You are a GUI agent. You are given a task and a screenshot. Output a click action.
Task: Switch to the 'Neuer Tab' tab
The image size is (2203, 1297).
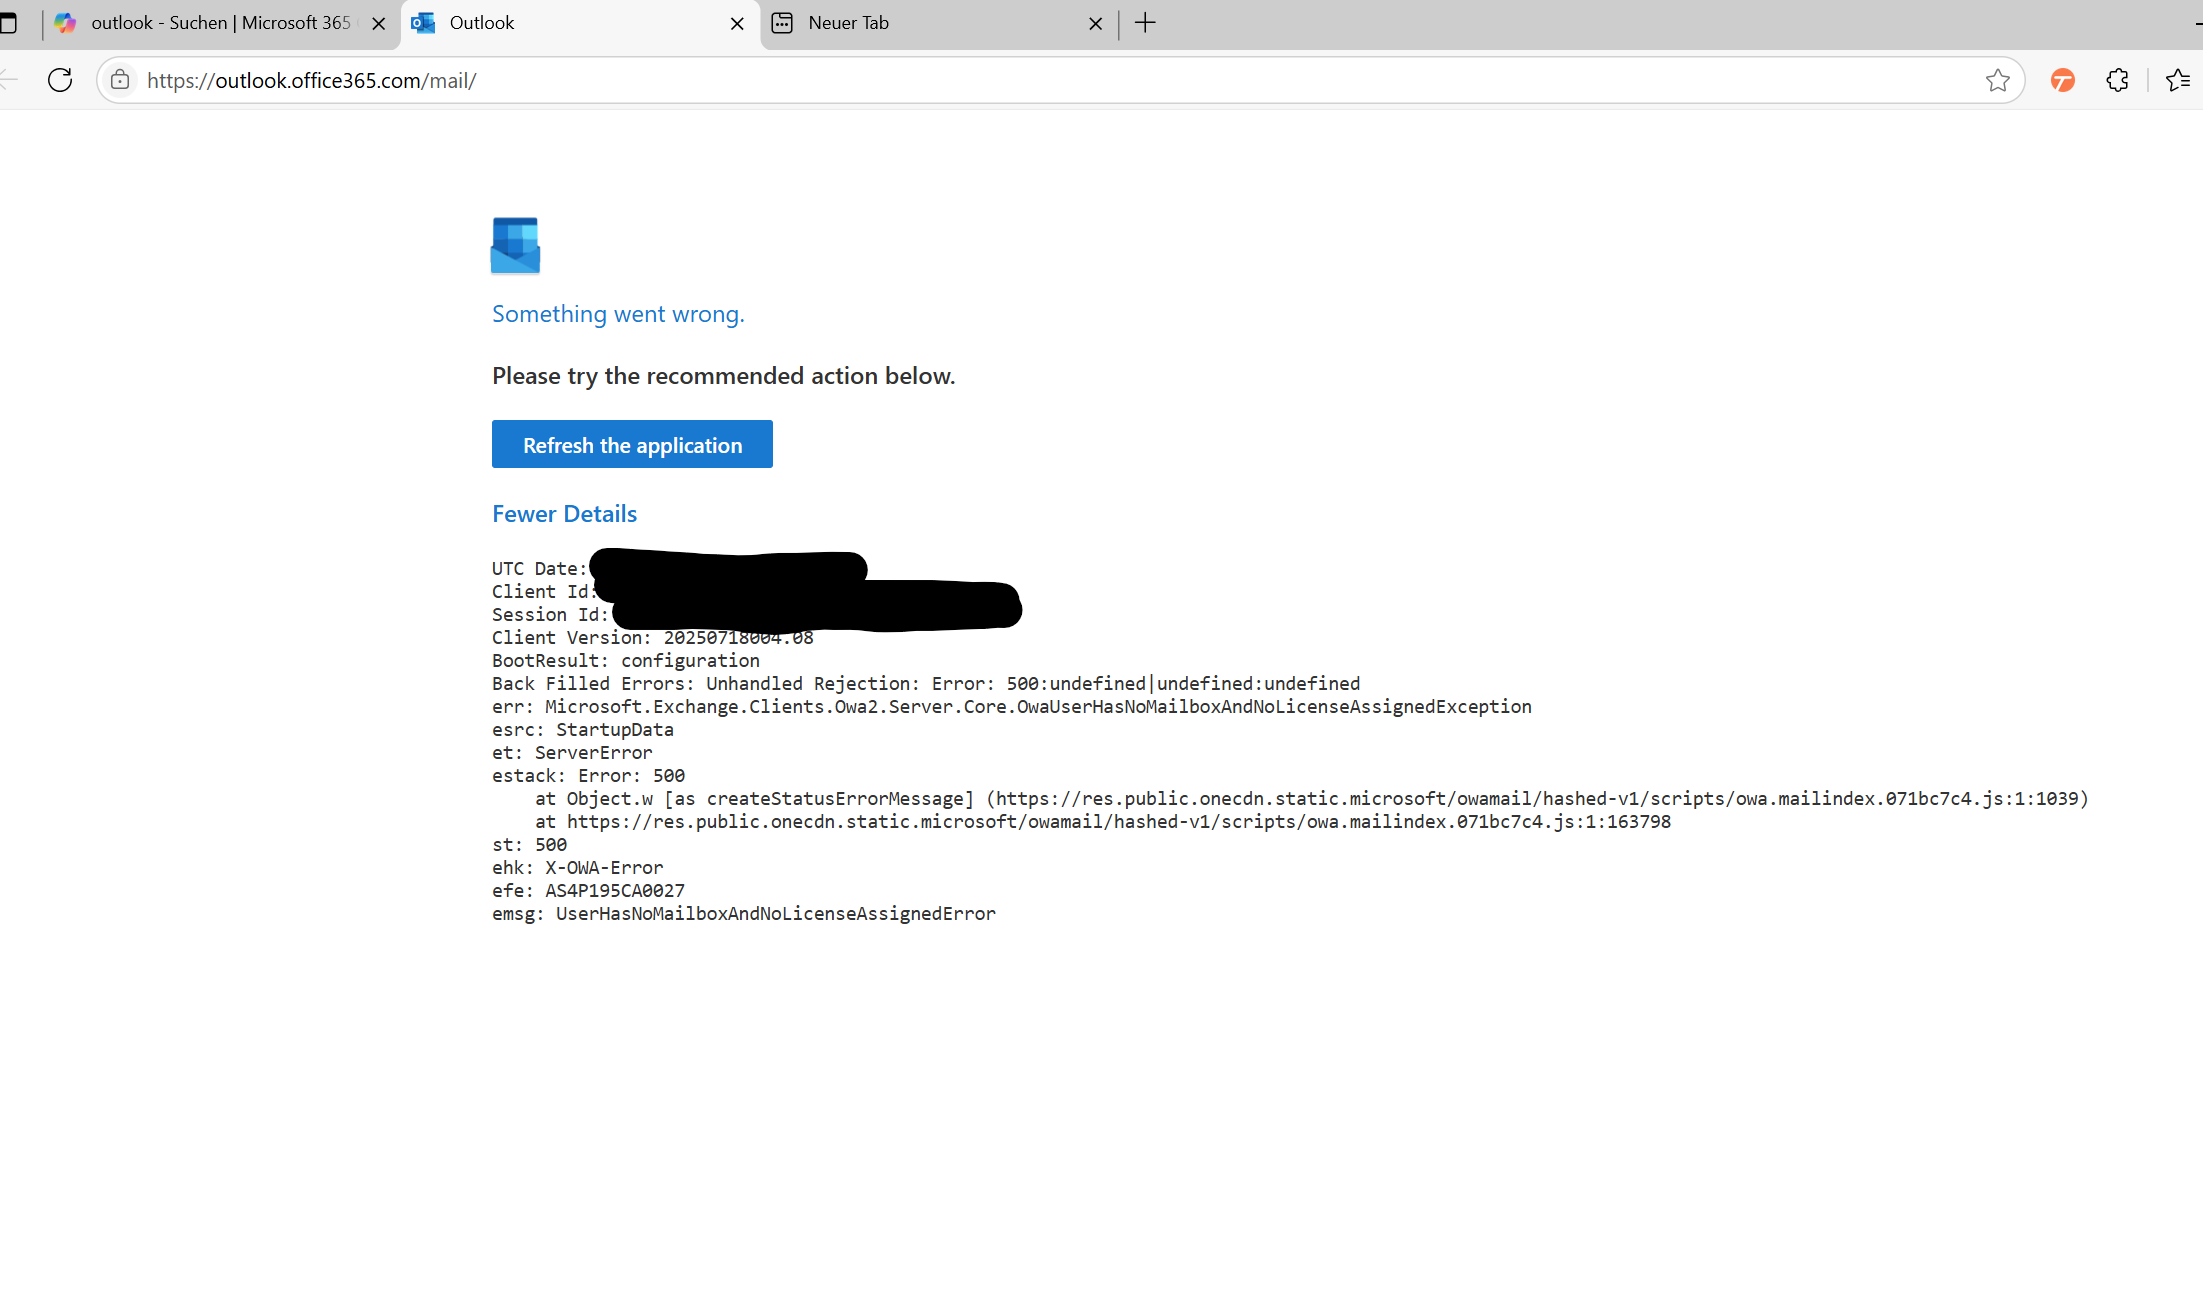(x=938, y=23)
